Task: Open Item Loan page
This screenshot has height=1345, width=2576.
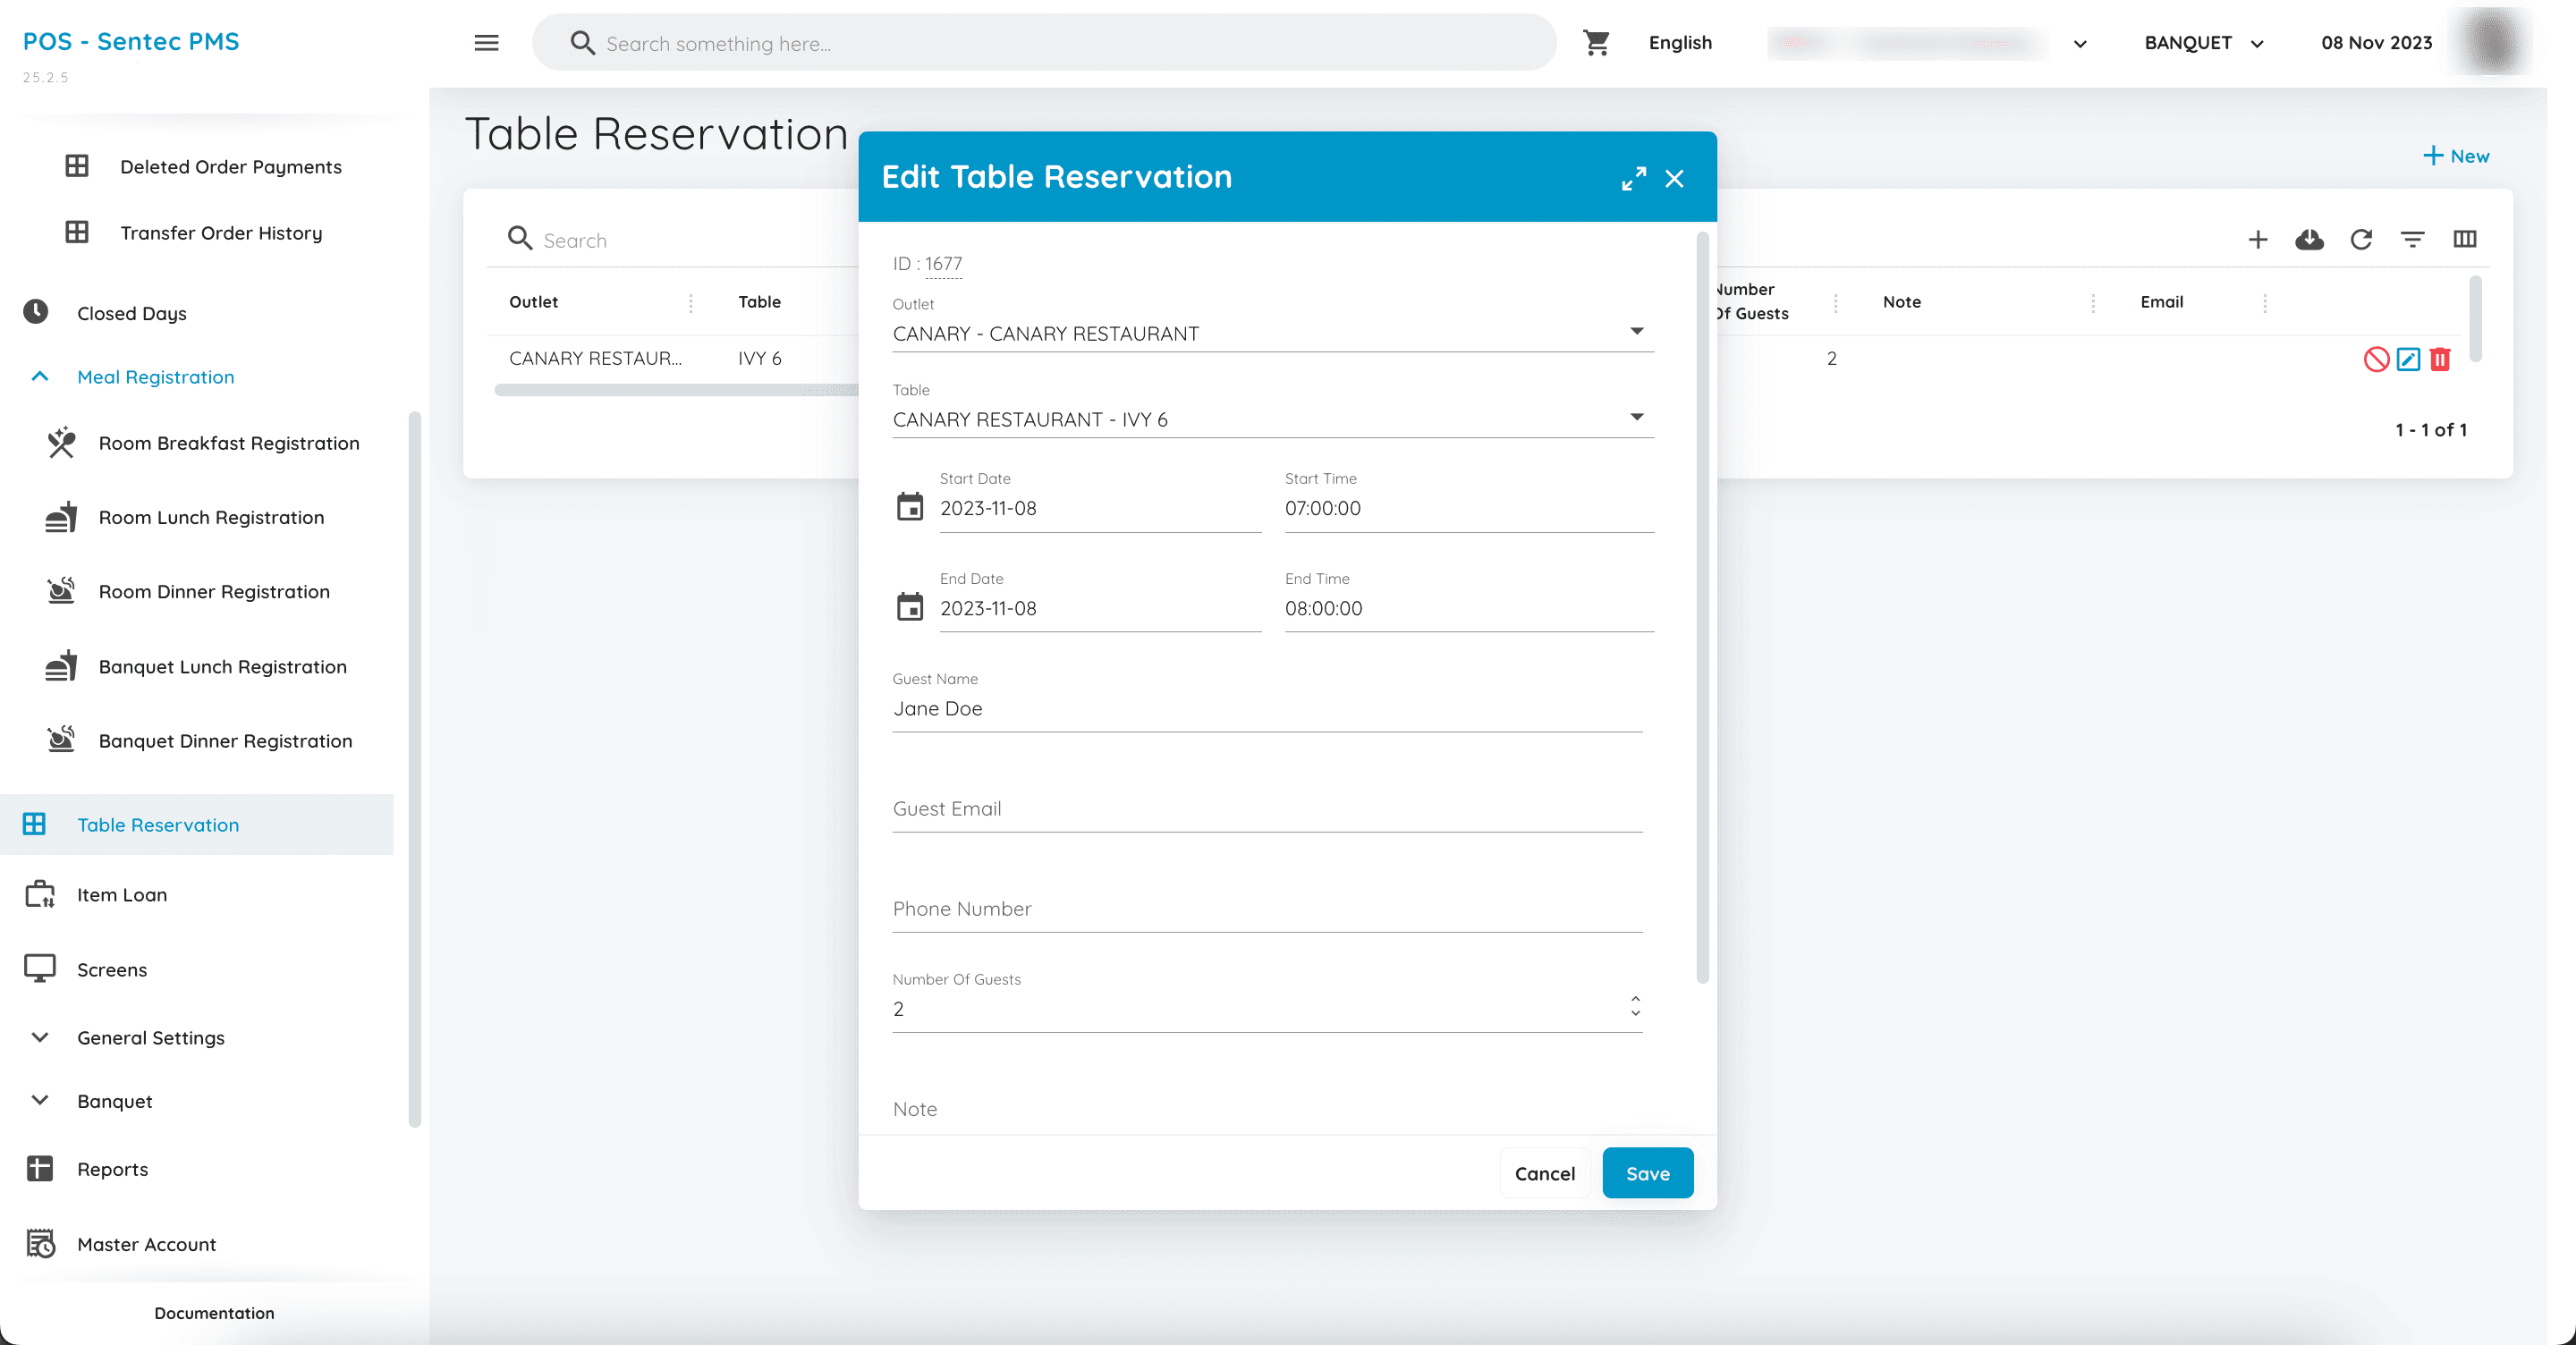Action: tap(122, 895)
